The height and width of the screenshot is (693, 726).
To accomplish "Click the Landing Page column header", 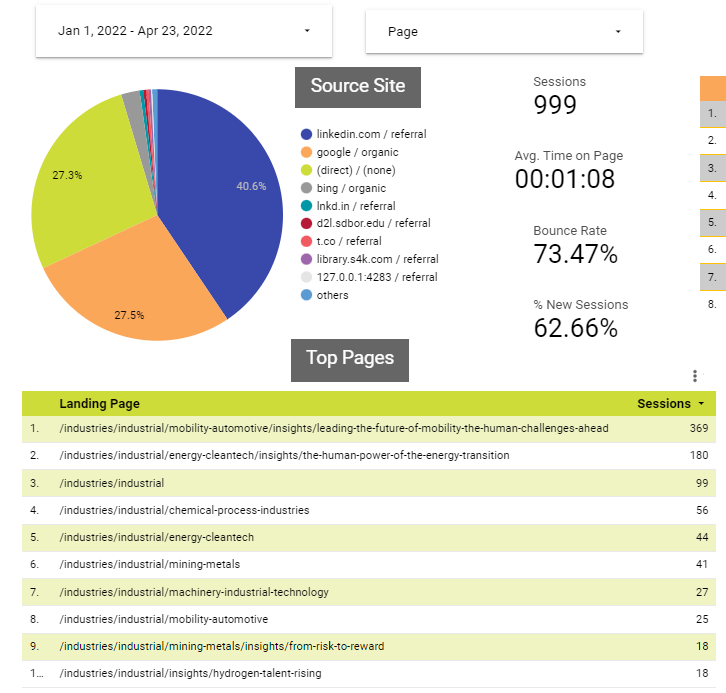I will tap(100, 404).
